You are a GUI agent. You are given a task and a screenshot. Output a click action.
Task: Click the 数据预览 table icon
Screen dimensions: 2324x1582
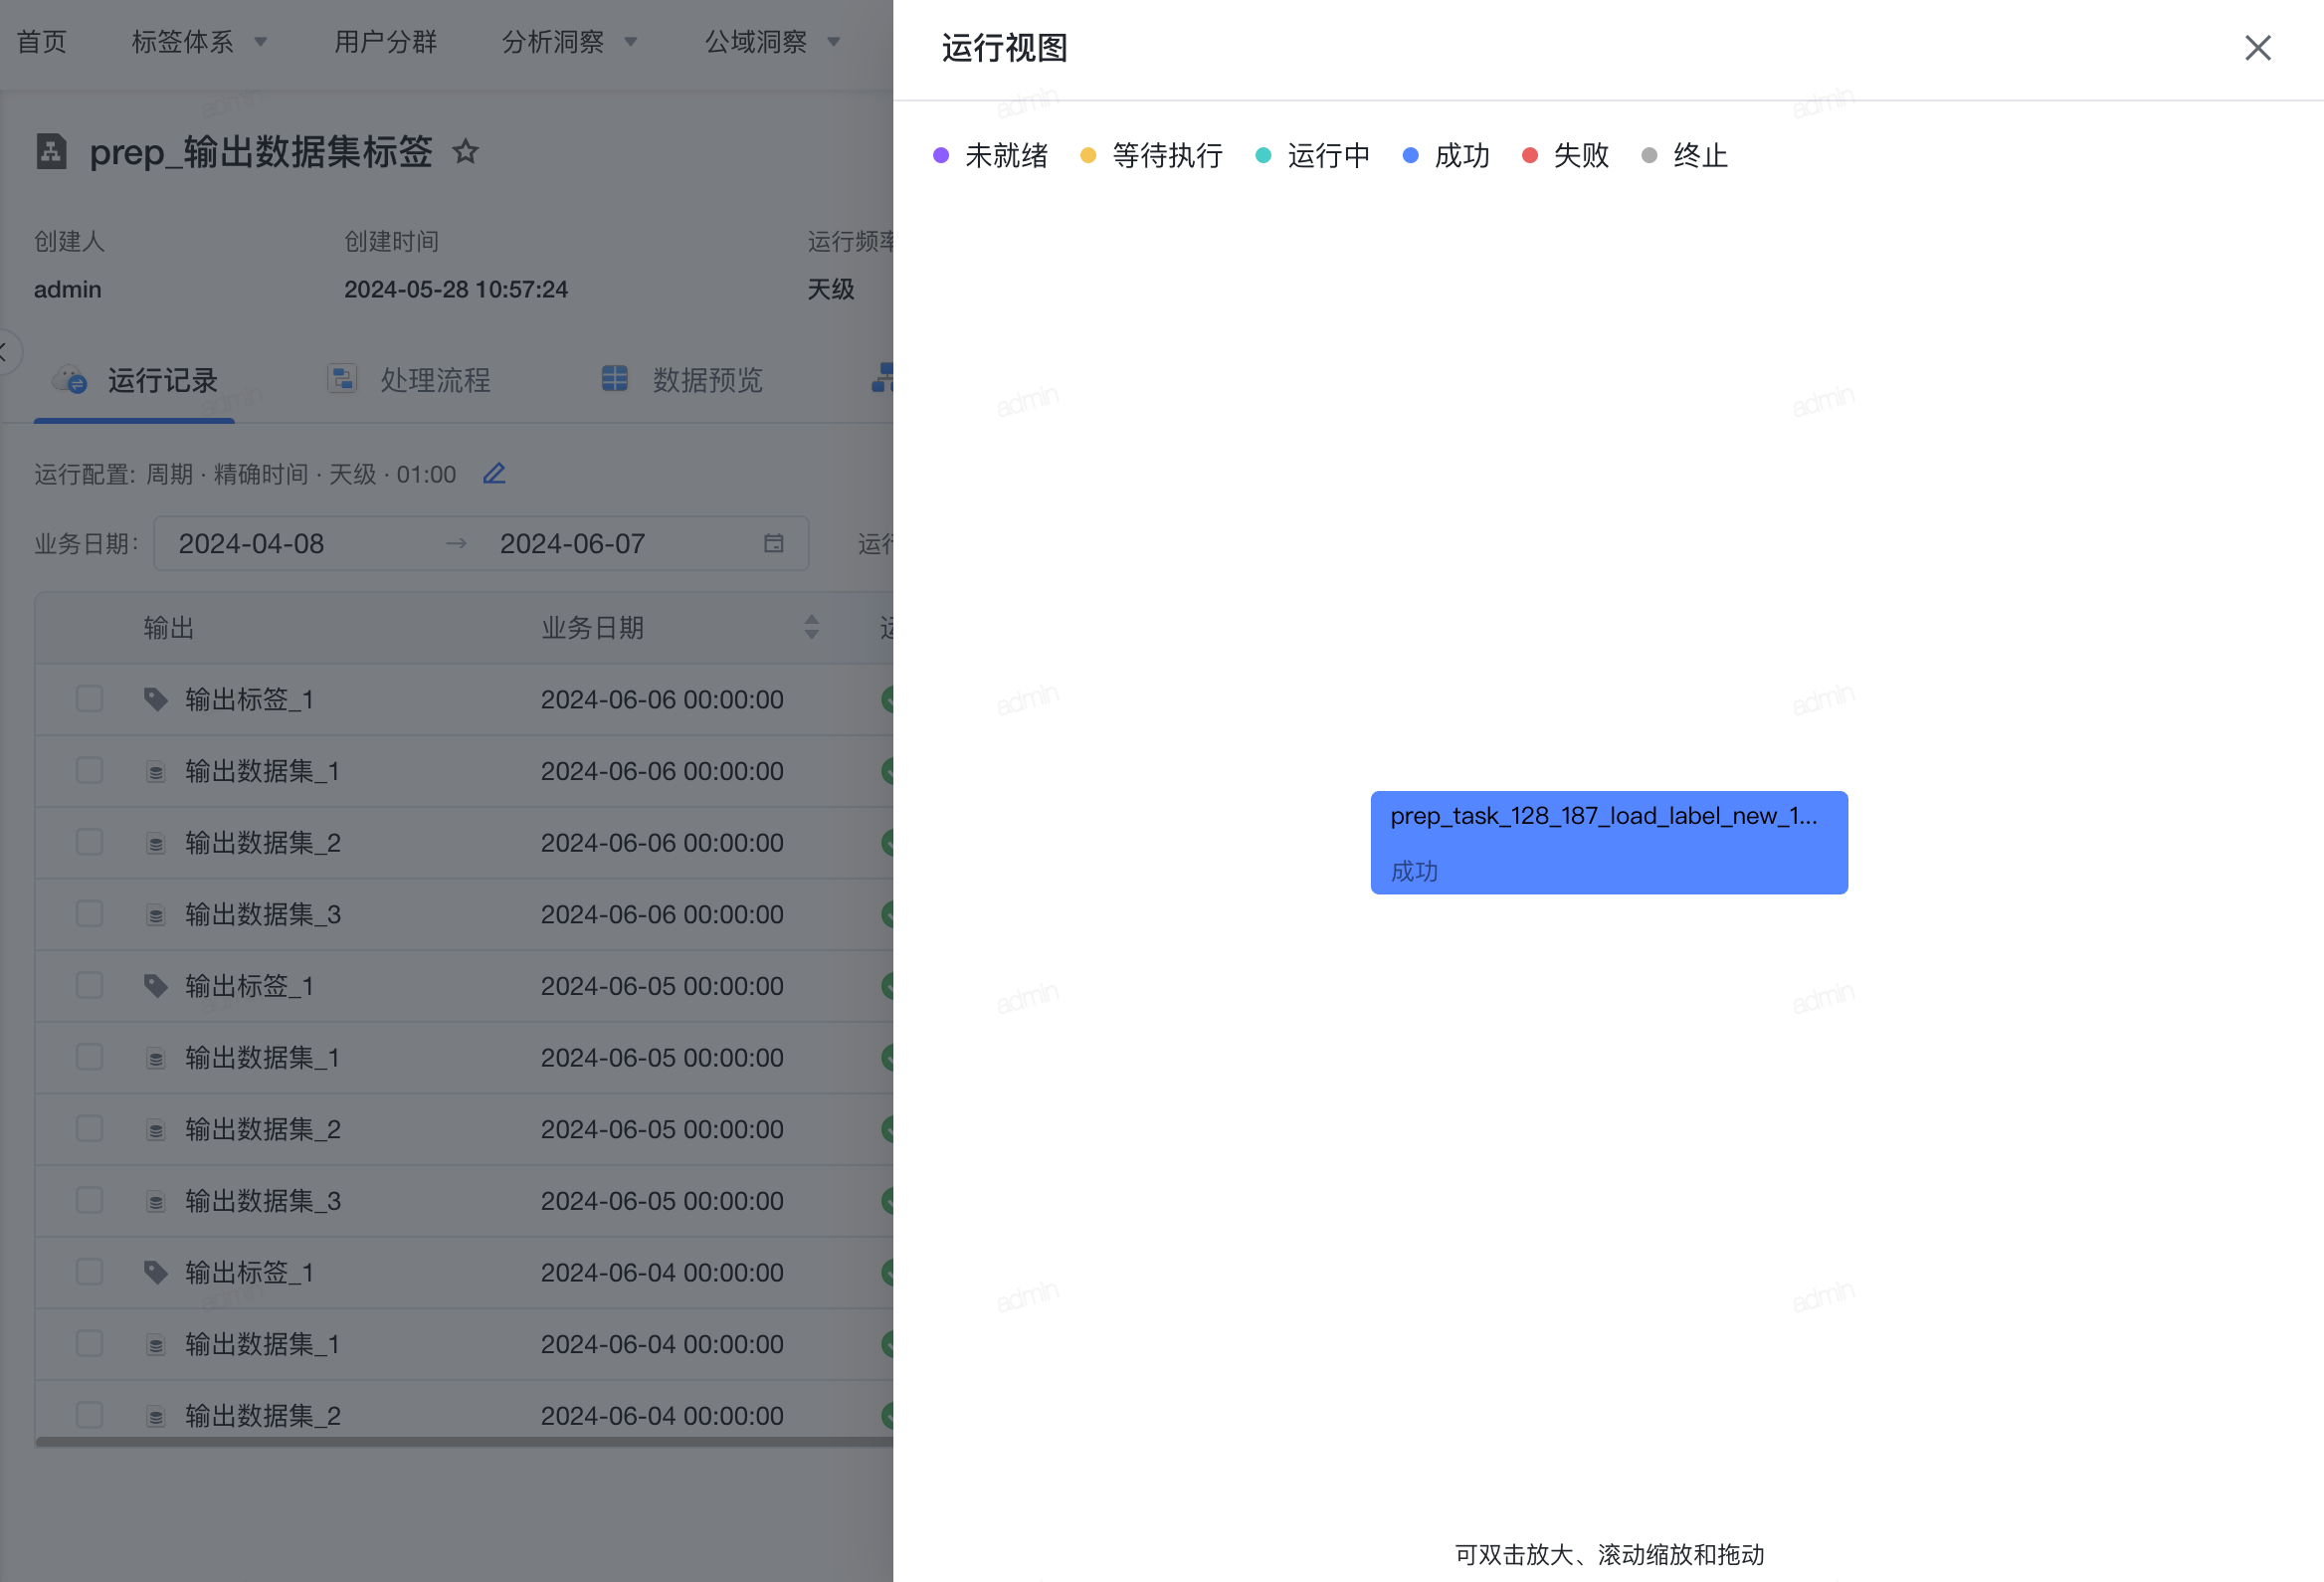614,379
